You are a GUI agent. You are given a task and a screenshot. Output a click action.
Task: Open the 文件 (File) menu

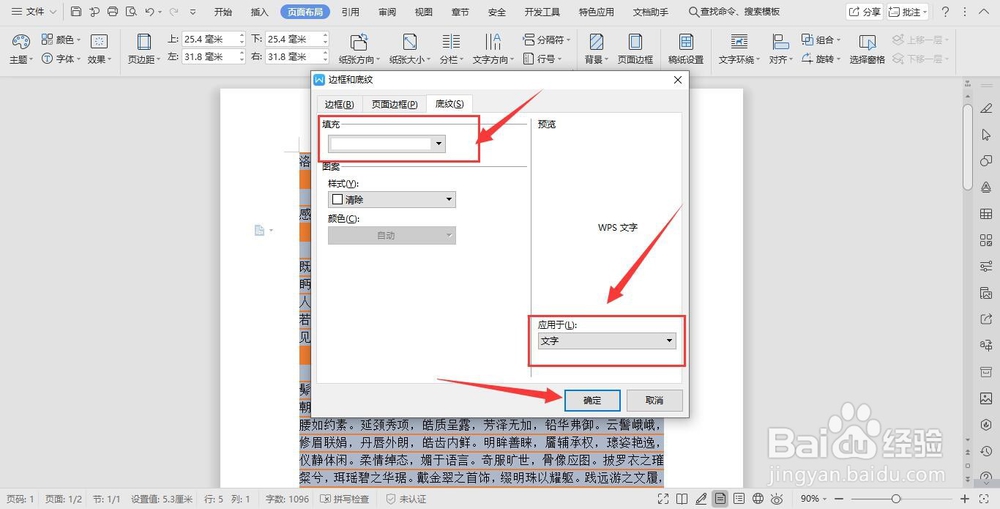click(34, 11)
